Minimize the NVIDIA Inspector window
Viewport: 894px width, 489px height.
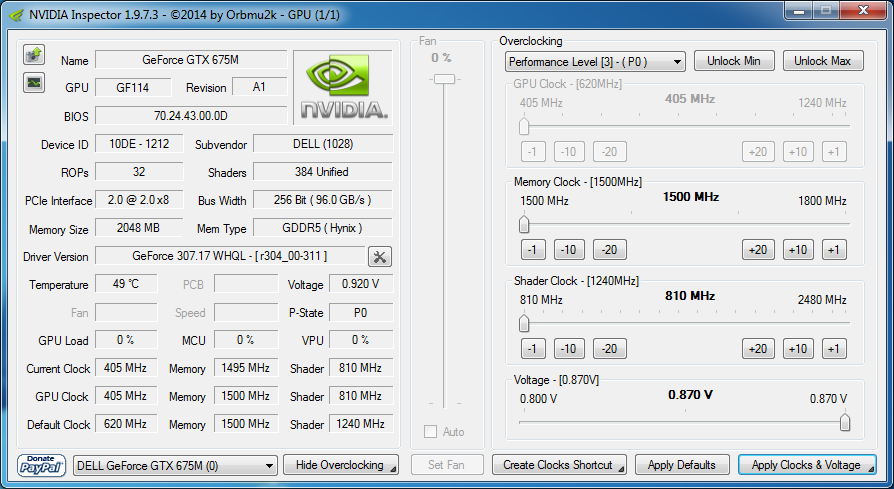tap(798, 10)
